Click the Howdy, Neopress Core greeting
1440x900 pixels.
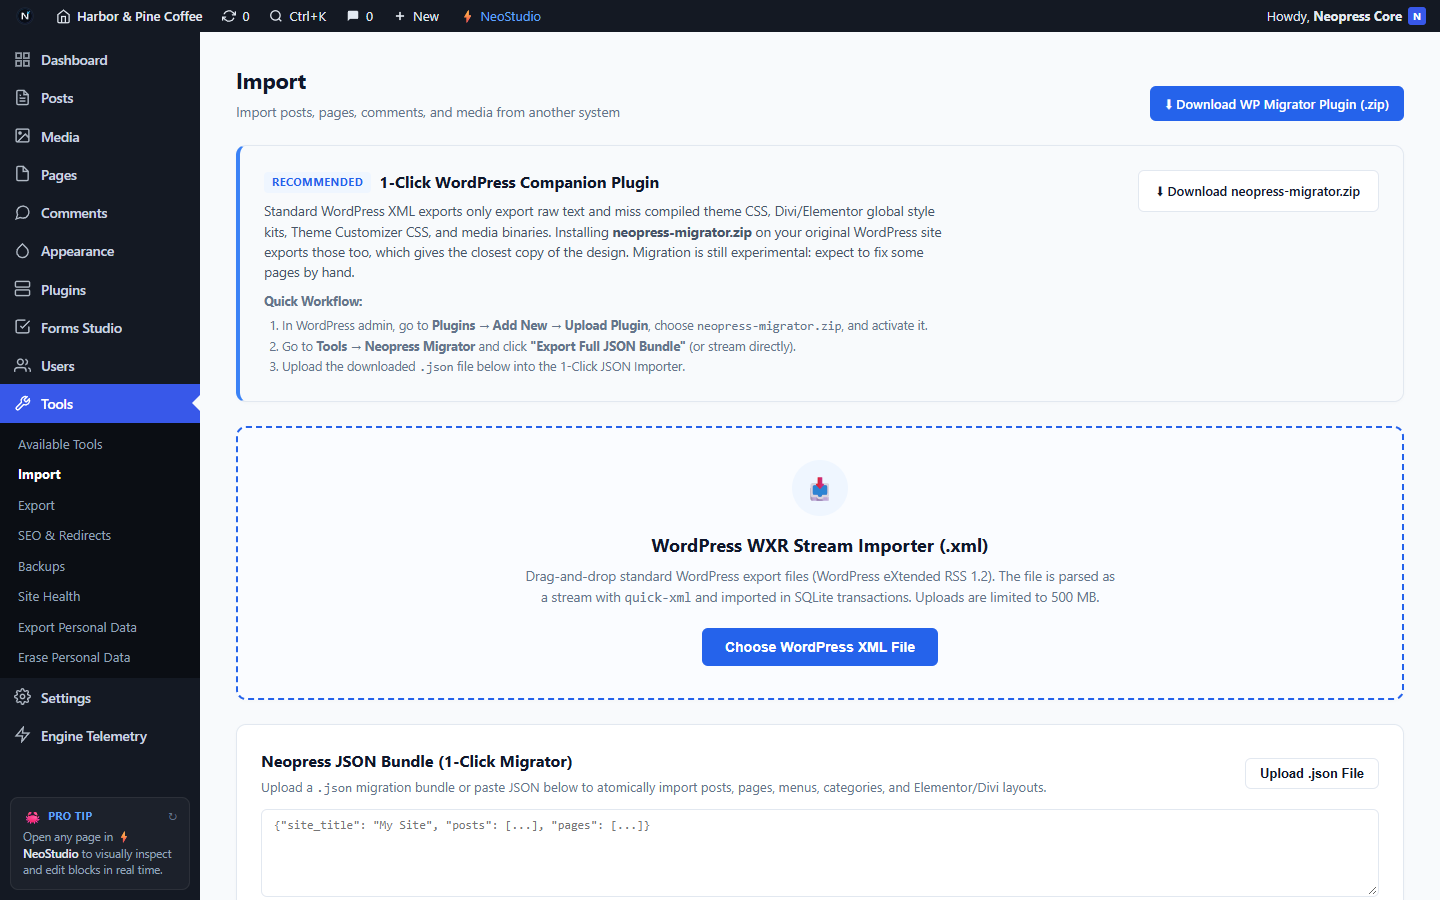(1334, 16)
